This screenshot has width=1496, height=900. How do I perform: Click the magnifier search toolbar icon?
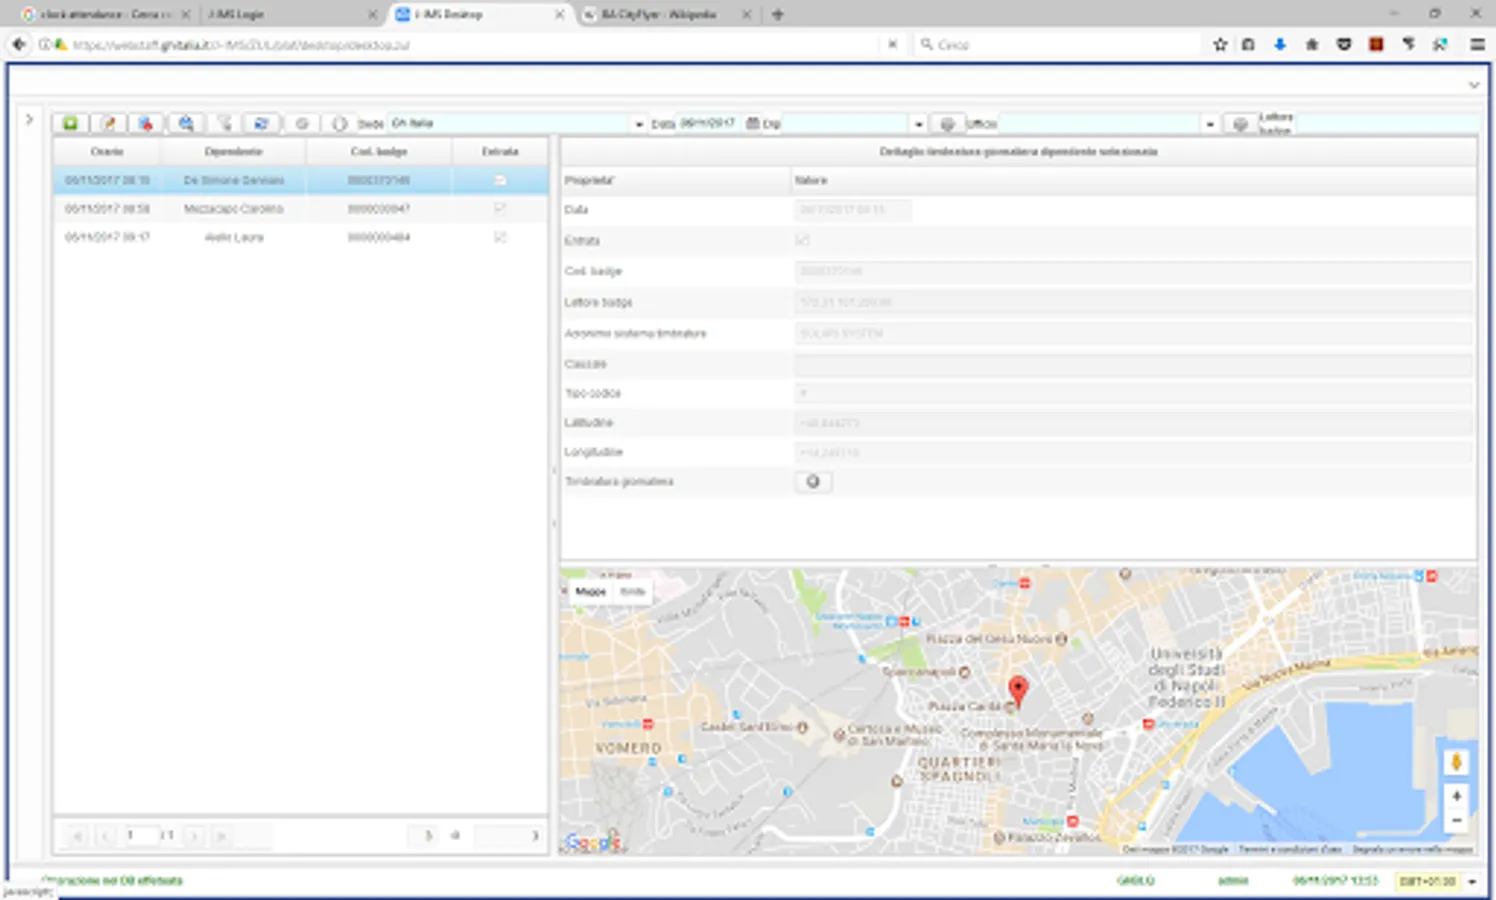(x=185, y=123)
